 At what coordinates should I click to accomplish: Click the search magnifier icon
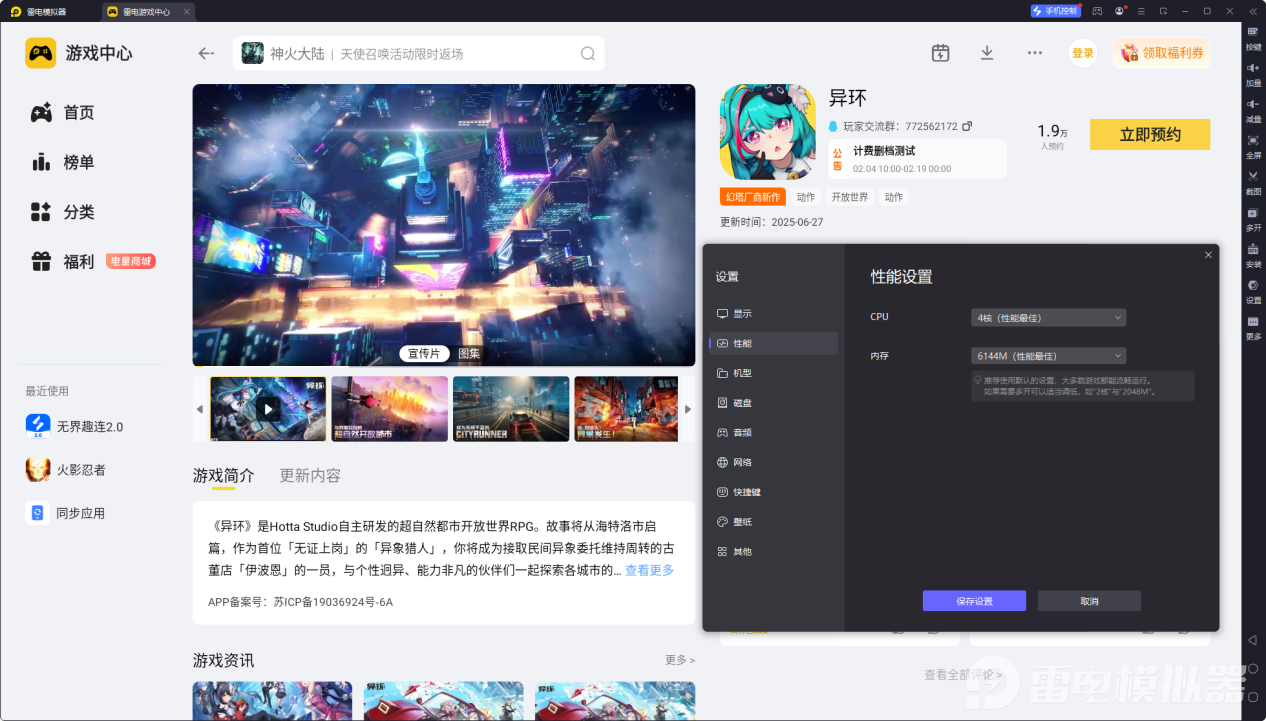tap(588, 53)
